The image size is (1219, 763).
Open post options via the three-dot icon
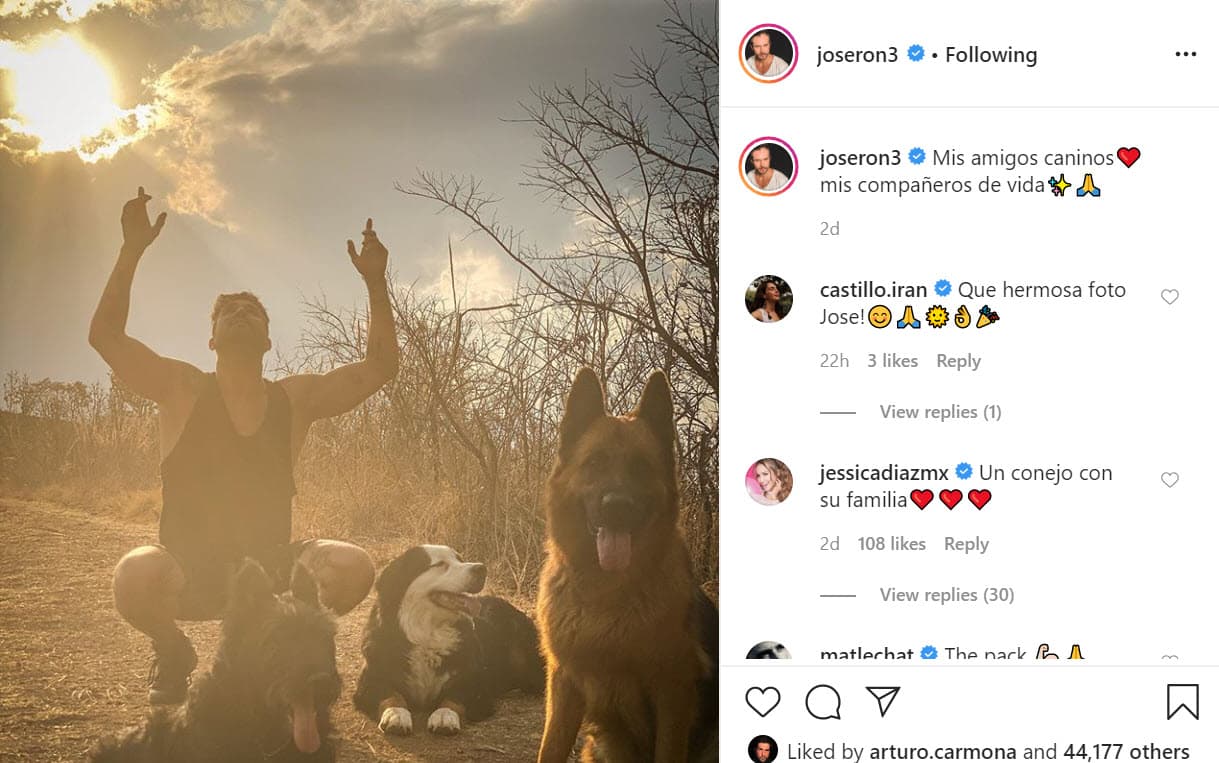pyautogui.click(x=1186, y=54)
